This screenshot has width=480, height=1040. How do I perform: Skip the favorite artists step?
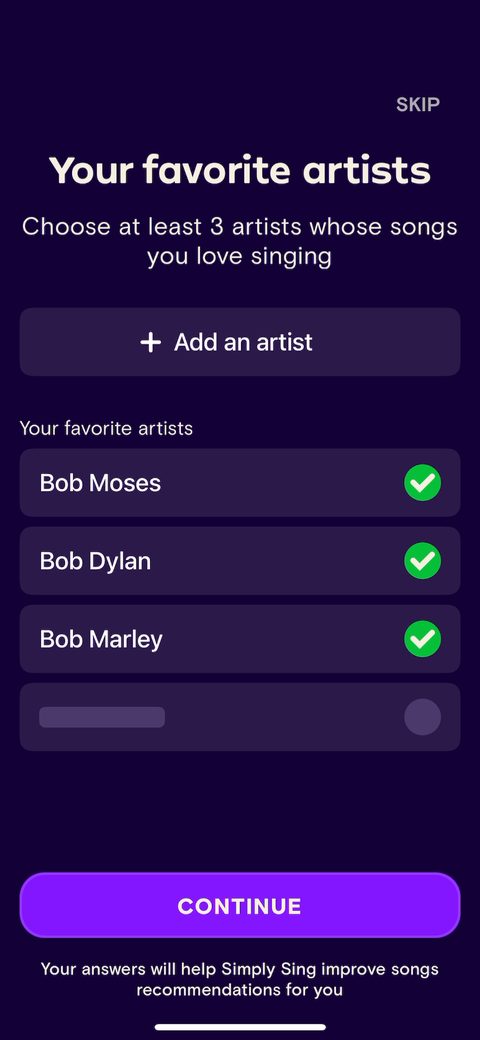pos(418,104)
